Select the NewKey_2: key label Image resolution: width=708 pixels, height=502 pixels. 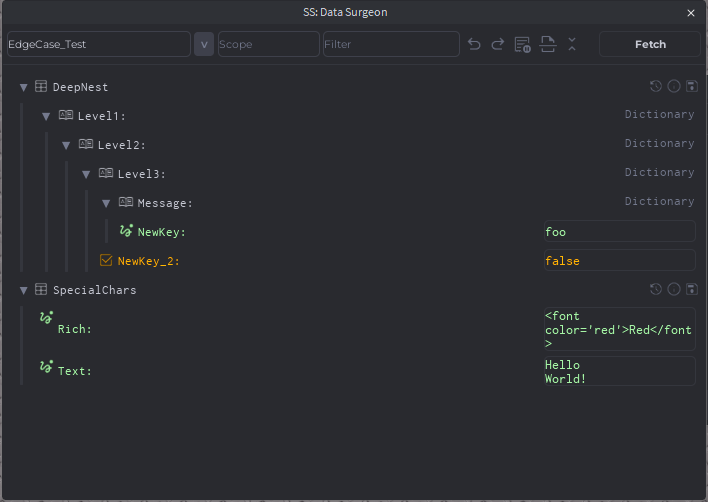pos(149,261)
